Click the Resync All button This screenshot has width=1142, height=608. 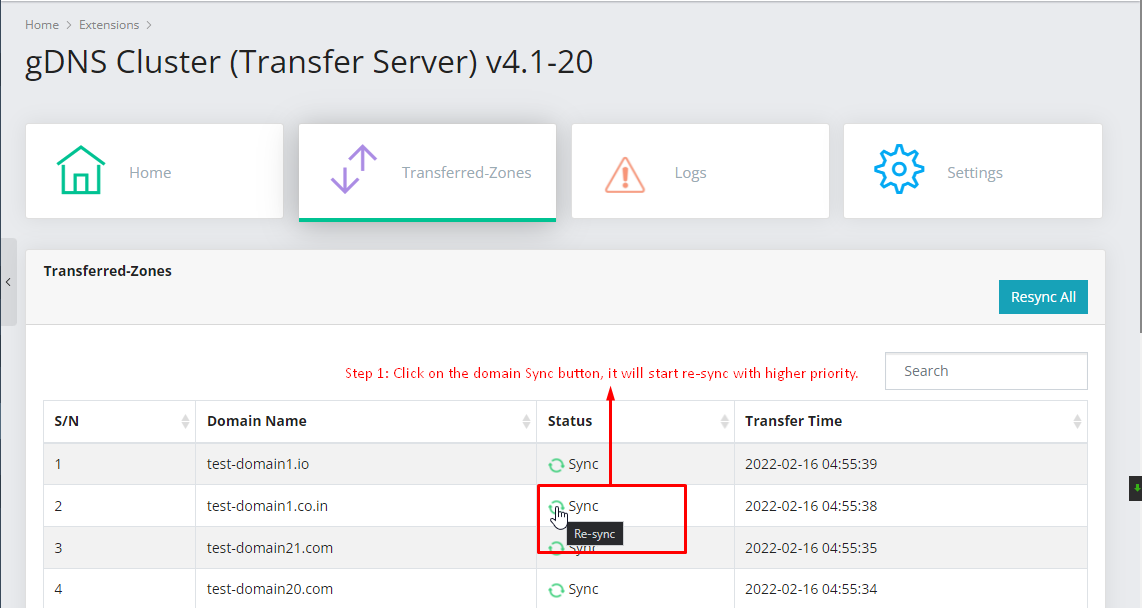click(1043, 297)
